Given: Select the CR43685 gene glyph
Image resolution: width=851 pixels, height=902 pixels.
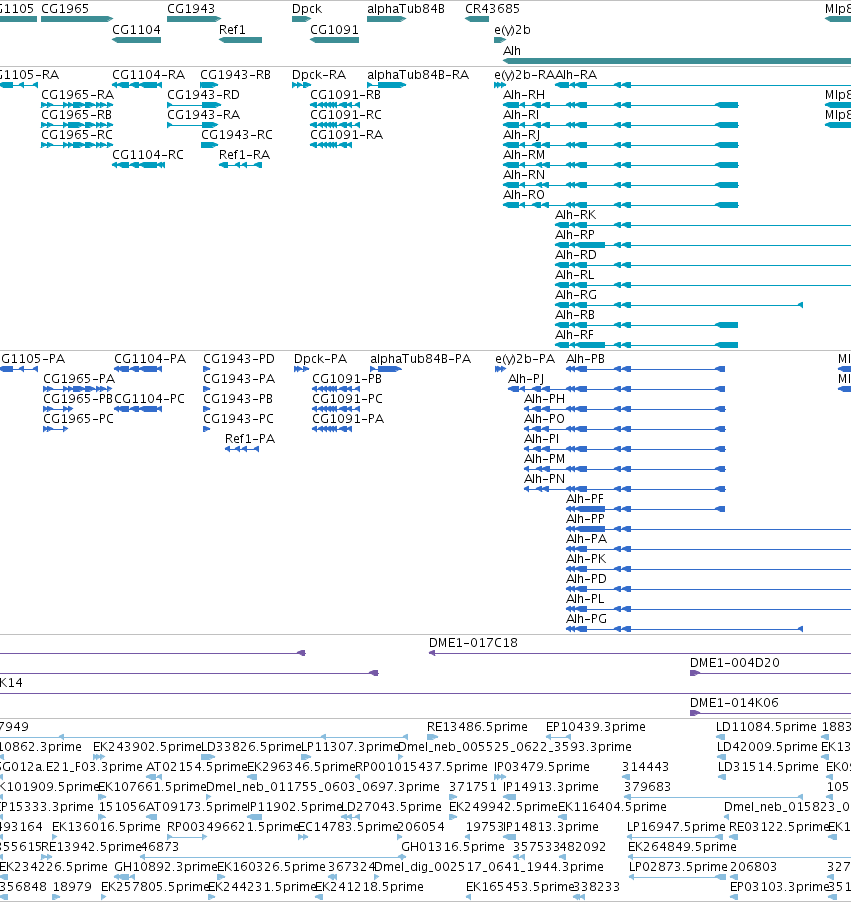Looking at the screenshot, I should [477, 19].
